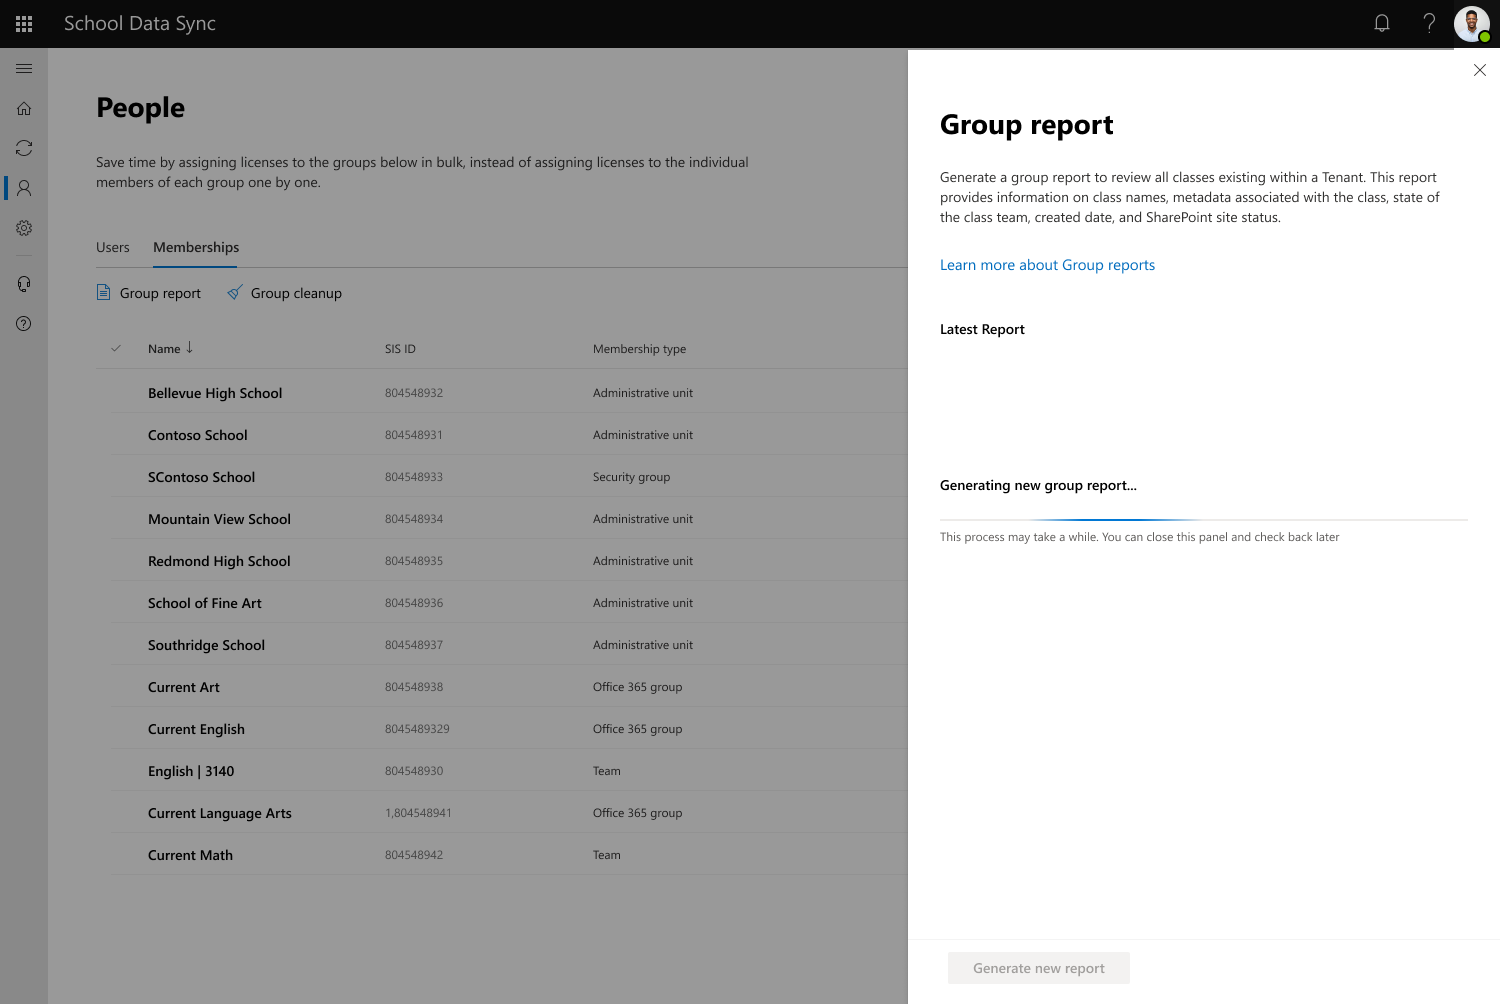The height and width of the screenshot is (1004, 1500).
Task: Select the Current Art row
Action: tap(510, 687)
